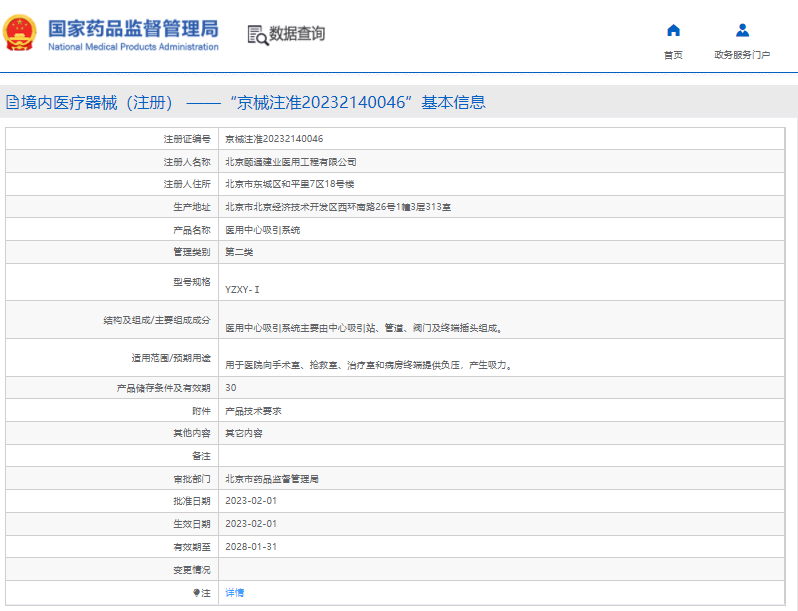
Task: Select the 批准日期 value 2023-02-01
Action: click(251, 501)
